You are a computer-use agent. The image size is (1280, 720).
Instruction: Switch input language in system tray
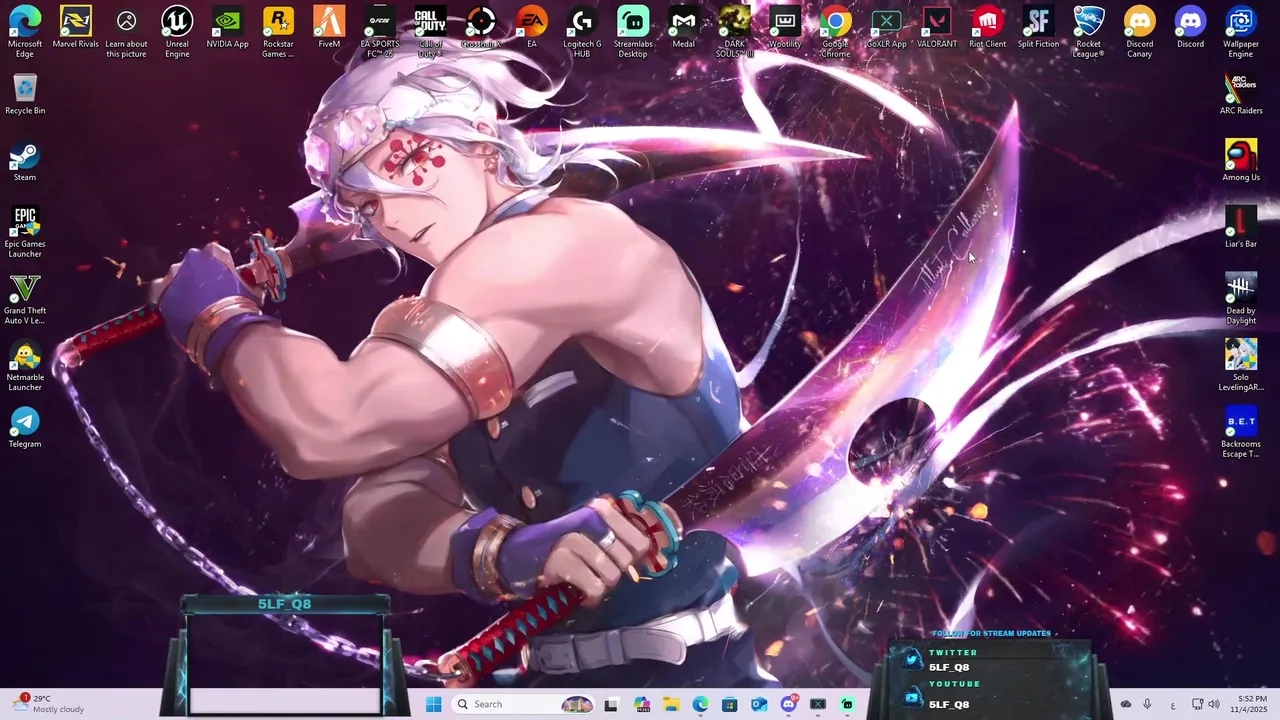(x=1173, y=704)
